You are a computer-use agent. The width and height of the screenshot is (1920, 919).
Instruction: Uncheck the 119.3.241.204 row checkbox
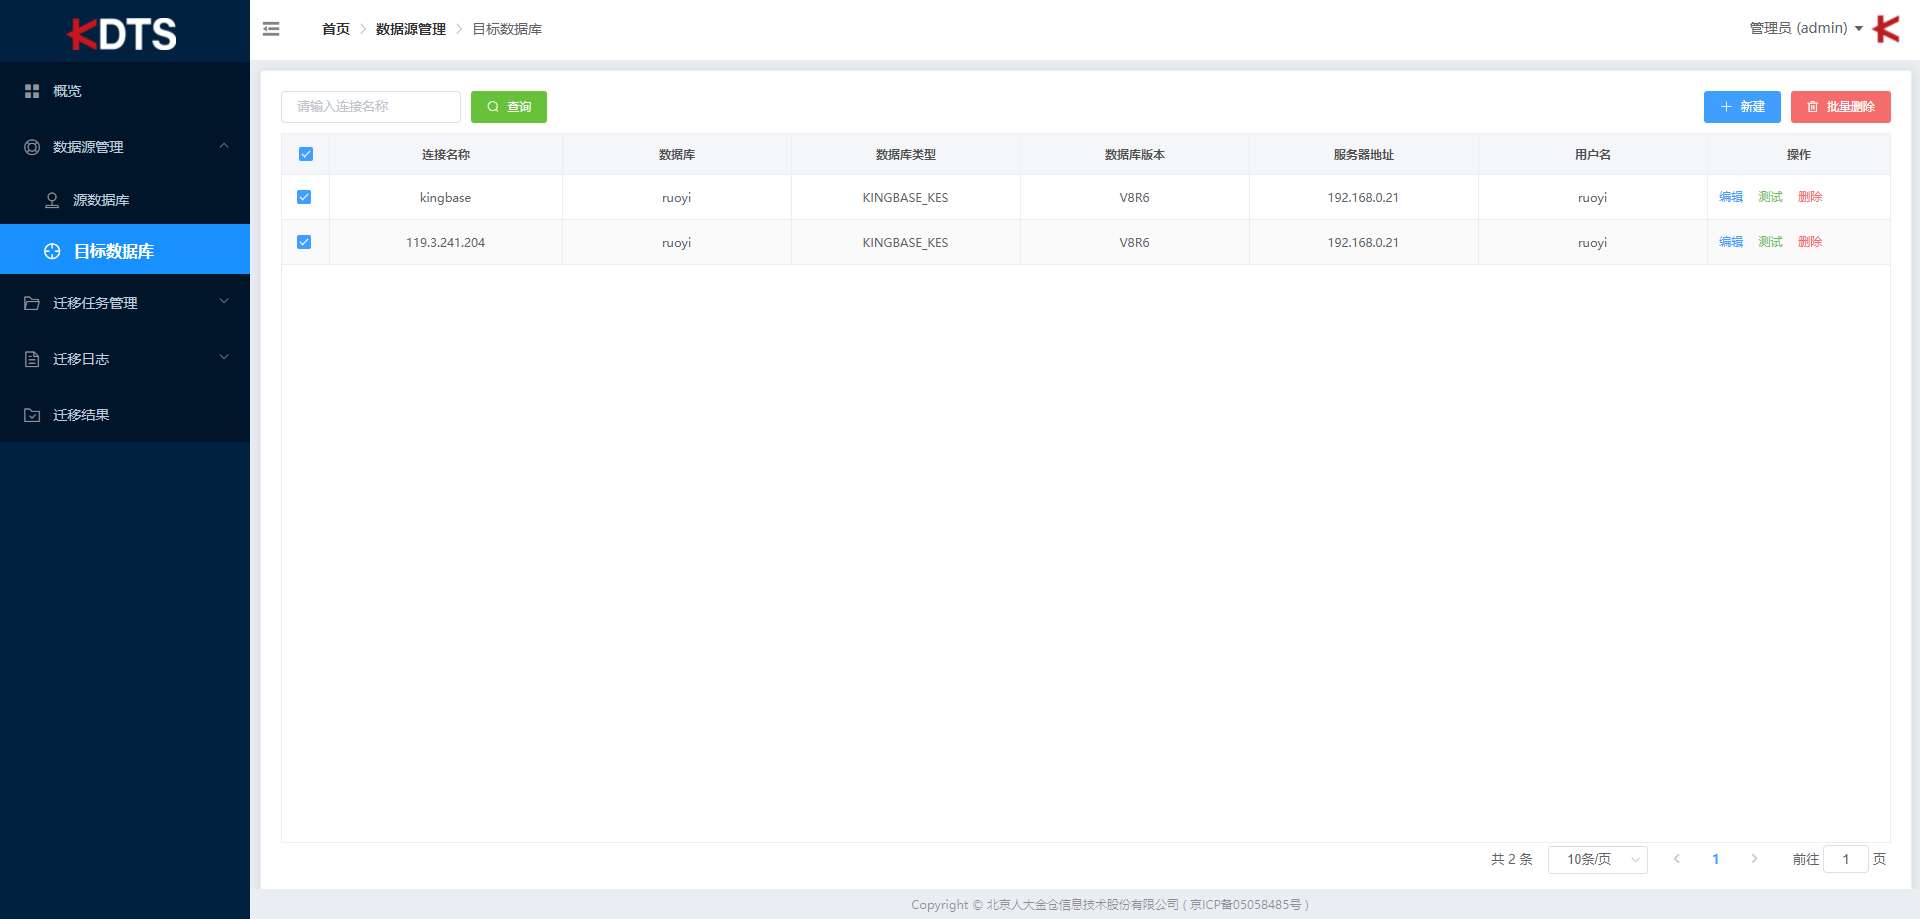pos(304,242)
